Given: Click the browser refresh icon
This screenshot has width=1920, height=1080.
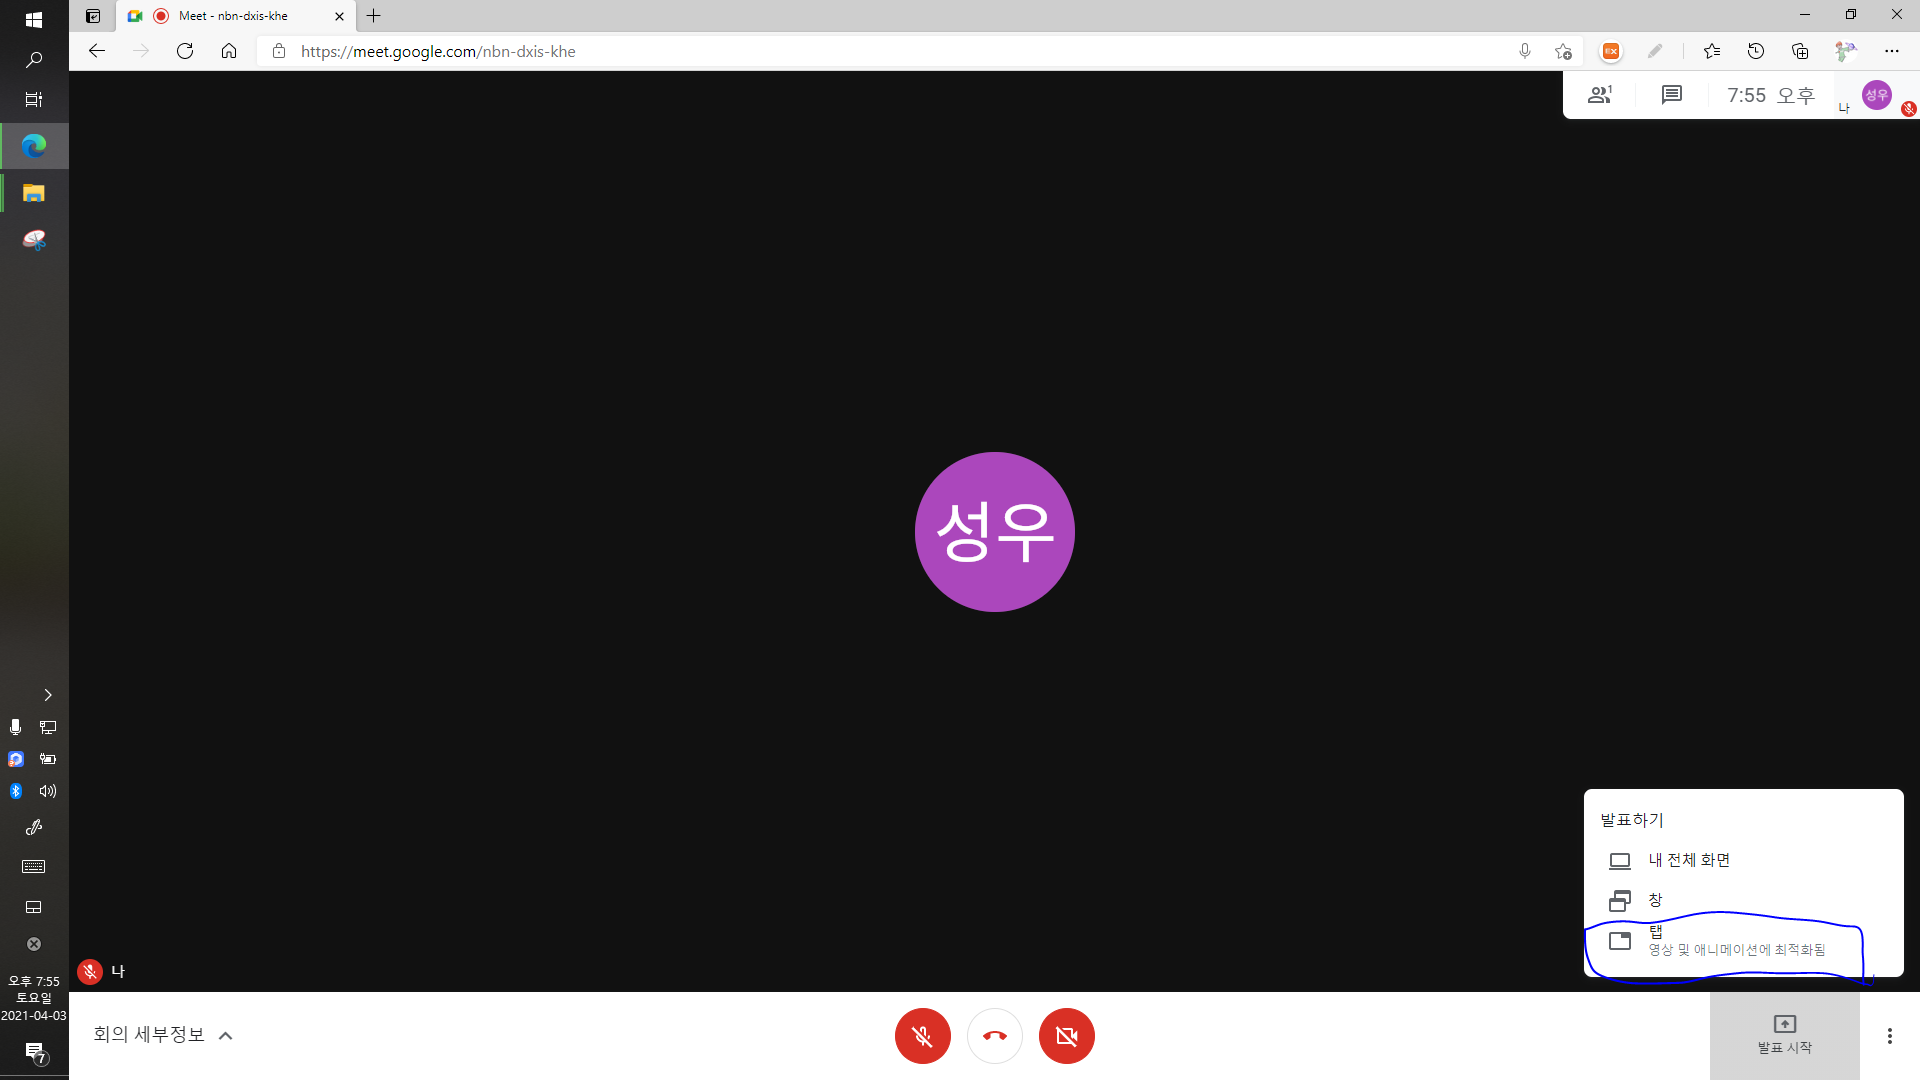Looking at the screenshot, I should [x=185, y=51].
